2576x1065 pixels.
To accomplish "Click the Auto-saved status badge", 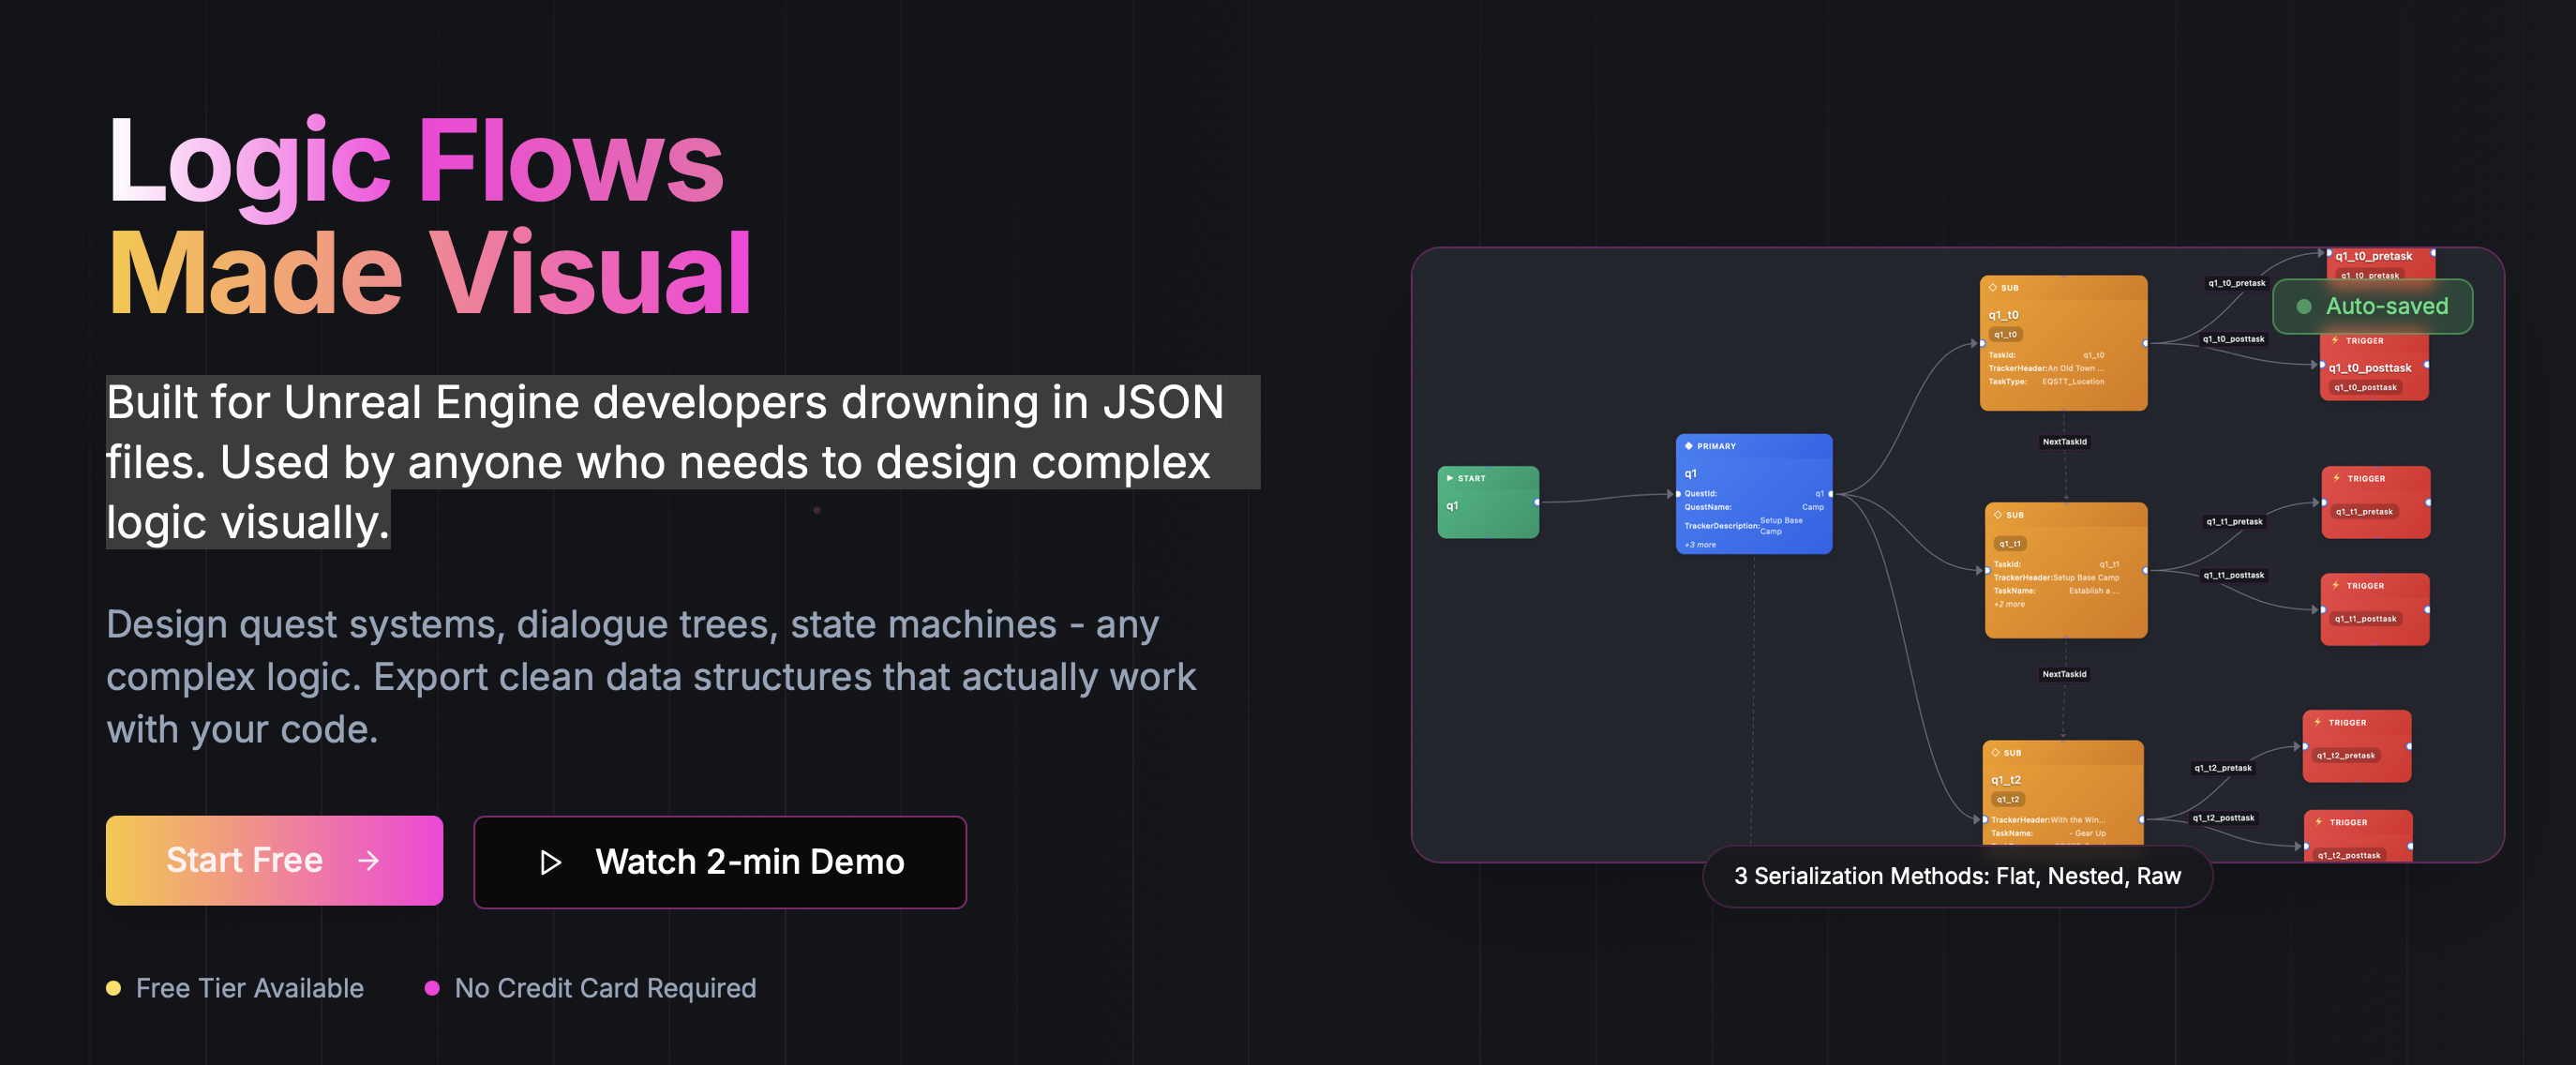I will click(2372, 306).
